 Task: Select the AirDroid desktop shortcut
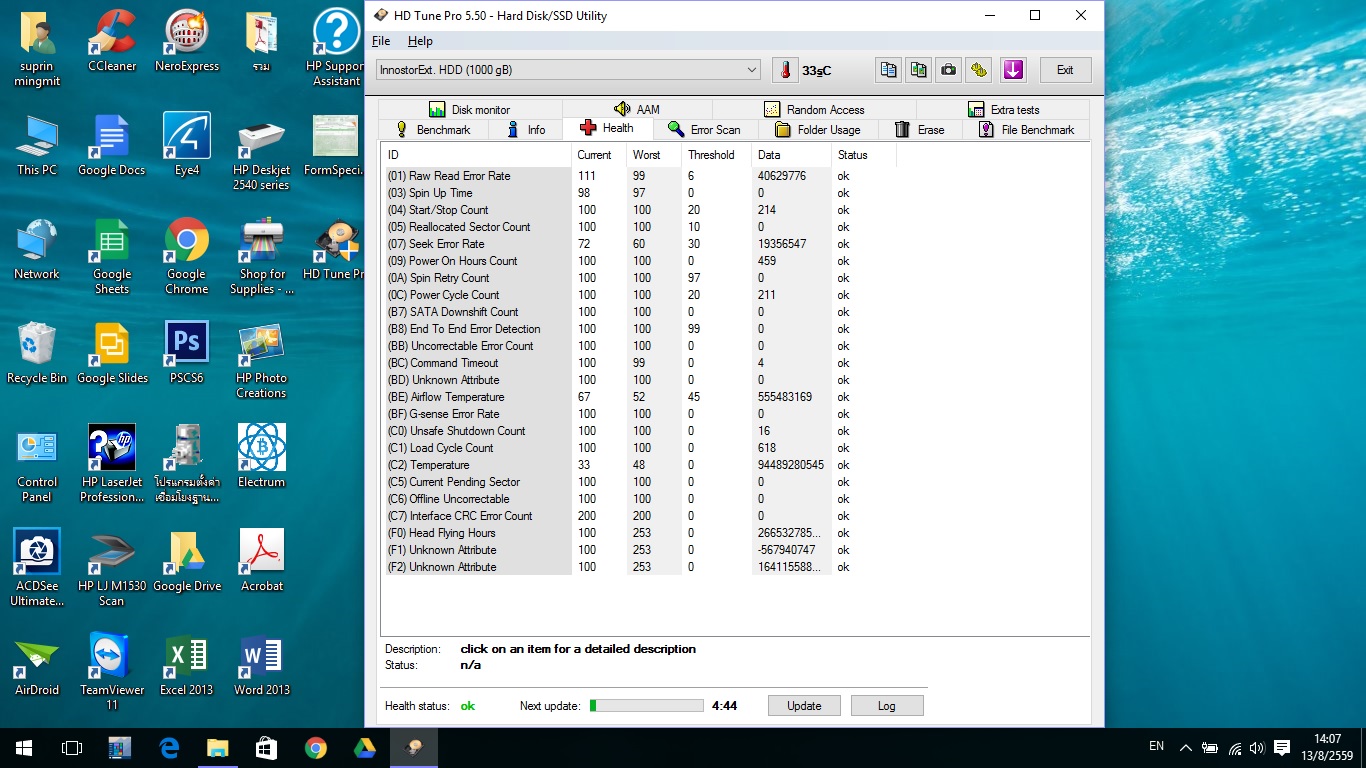click(x=37, y=666)
